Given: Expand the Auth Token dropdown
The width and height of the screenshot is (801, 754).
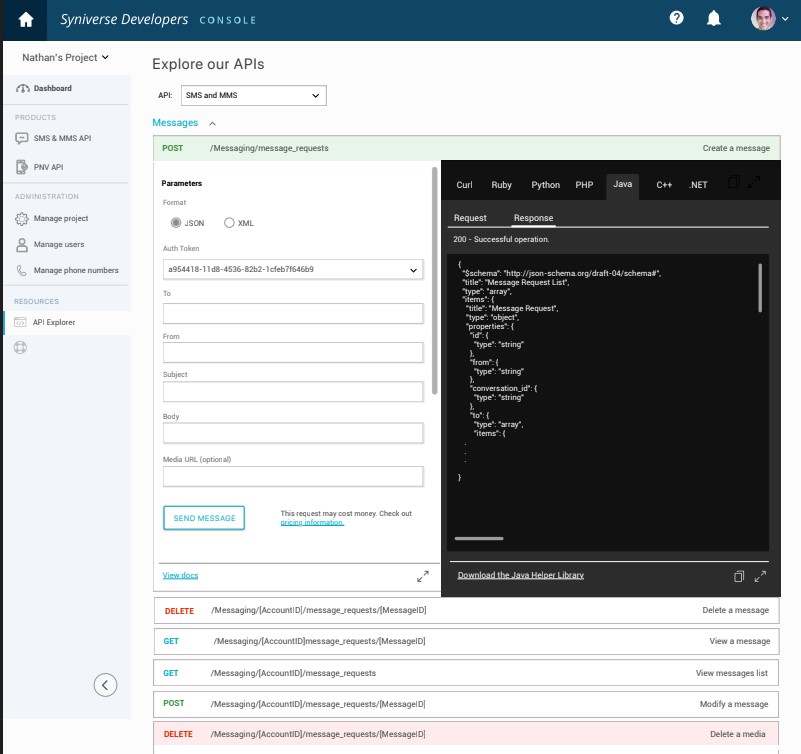Looking at the screenshot, I should (293, 269).
